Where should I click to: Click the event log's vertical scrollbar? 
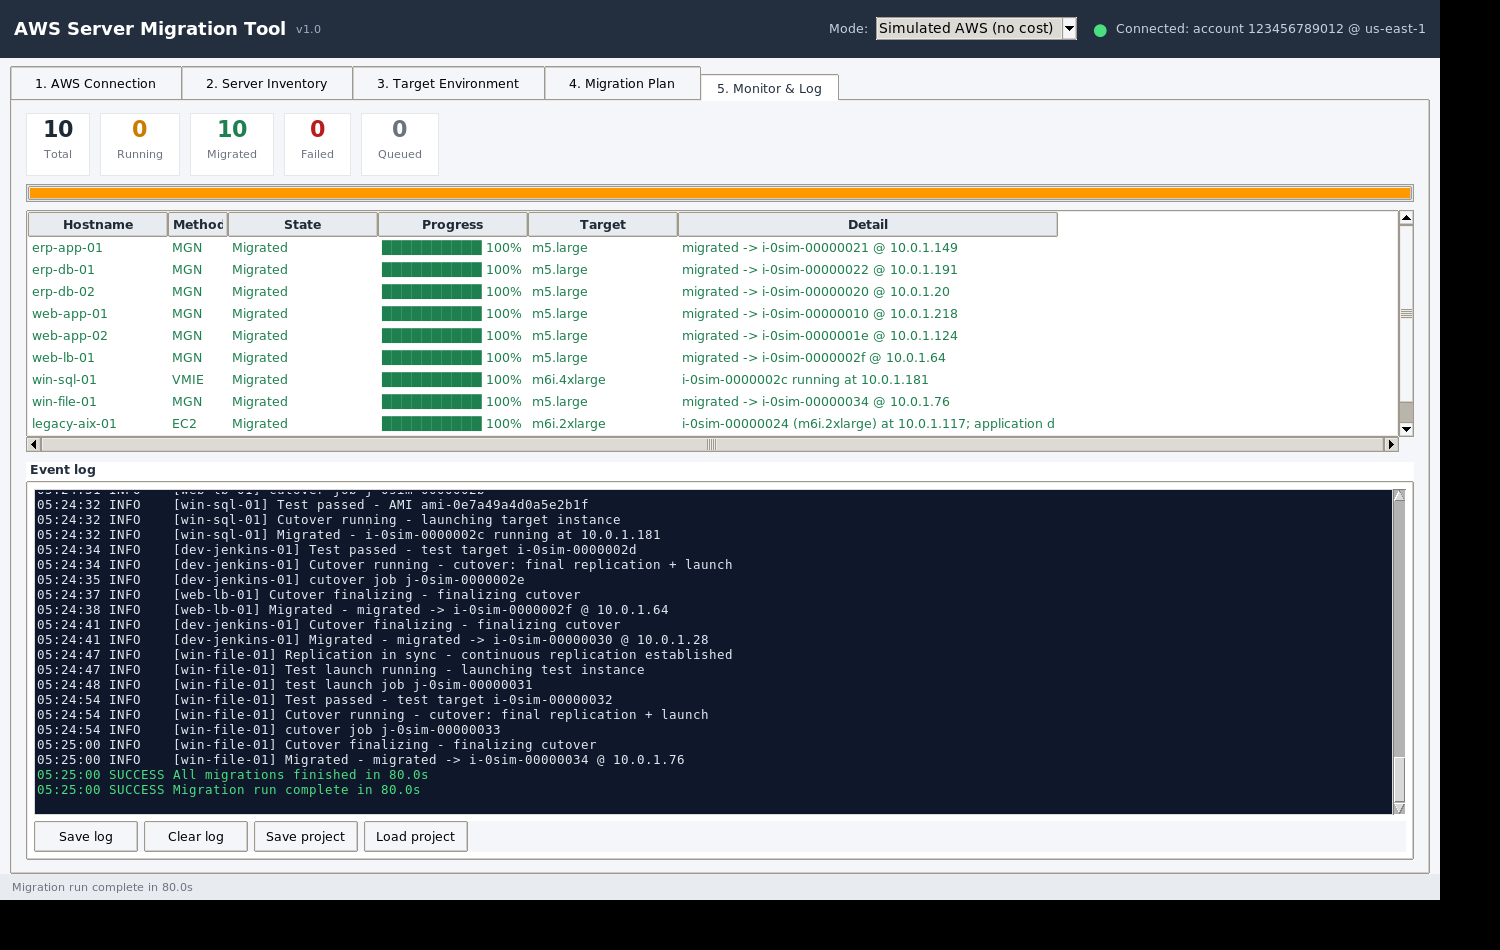(x=1399, y=651)
